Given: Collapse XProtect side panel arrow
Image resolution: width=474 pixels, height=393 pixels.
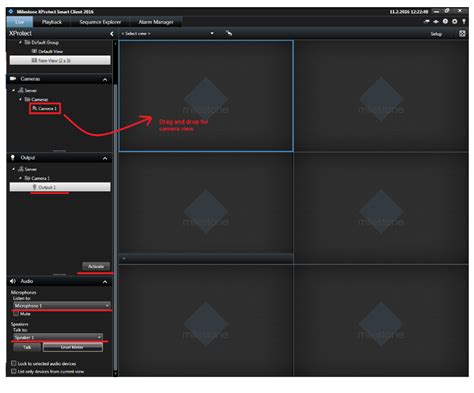Looking at the screenshot, I should pos(112,34).
